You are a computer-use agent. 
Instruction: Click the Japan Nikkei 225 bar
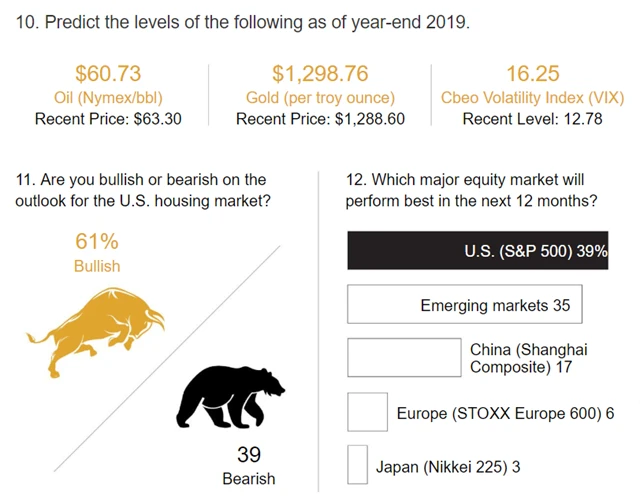point(357,465)
